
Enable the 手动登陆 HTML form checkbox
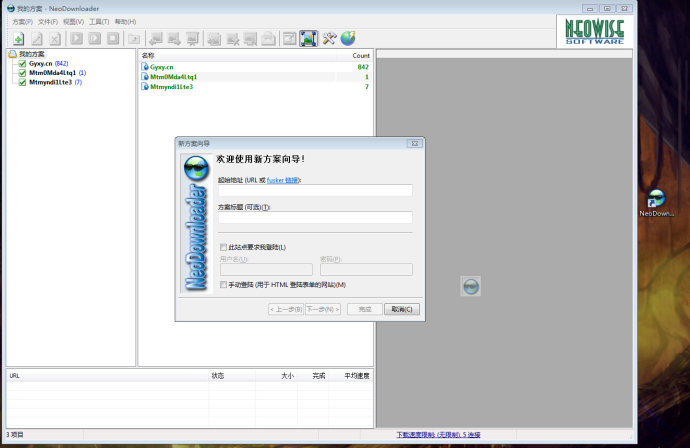click(223, 285)
